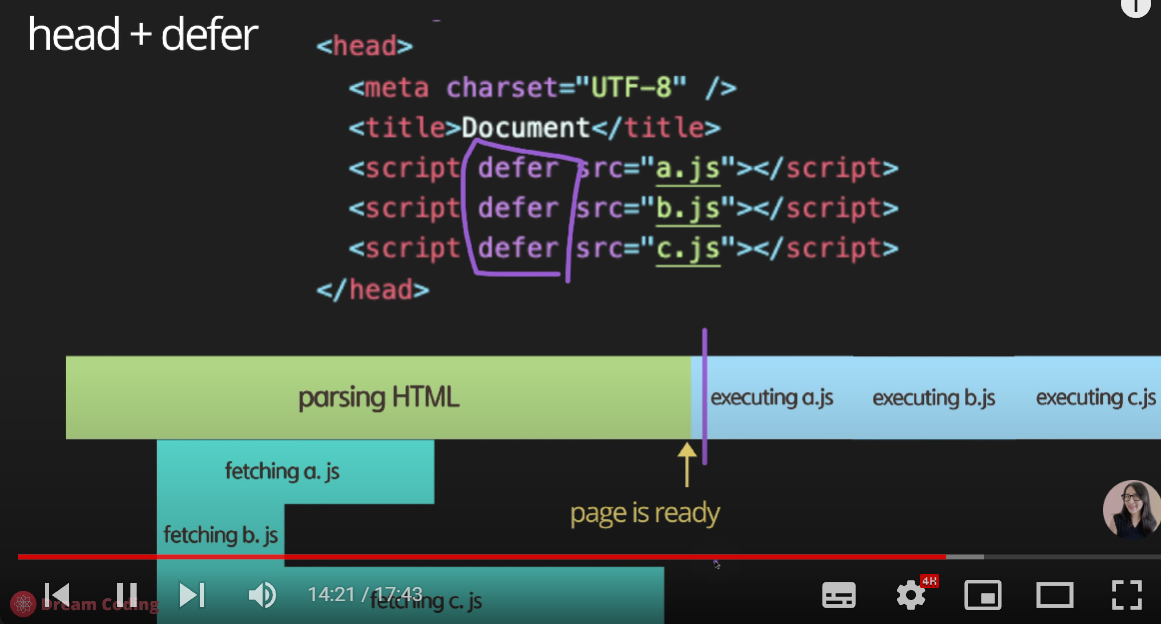The width and height of the screenshot is (1161, 624).
Task: Click the 'executing a.js' label
Action: 772,397
